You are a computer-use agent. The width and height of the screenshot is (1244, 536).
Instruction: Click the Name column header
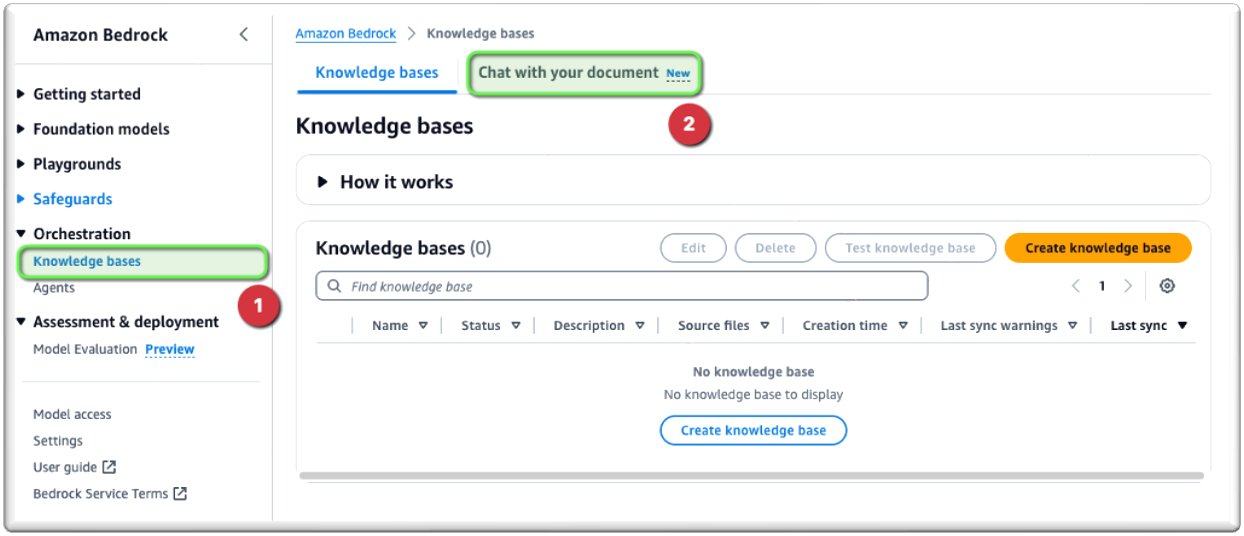[390, 326]
